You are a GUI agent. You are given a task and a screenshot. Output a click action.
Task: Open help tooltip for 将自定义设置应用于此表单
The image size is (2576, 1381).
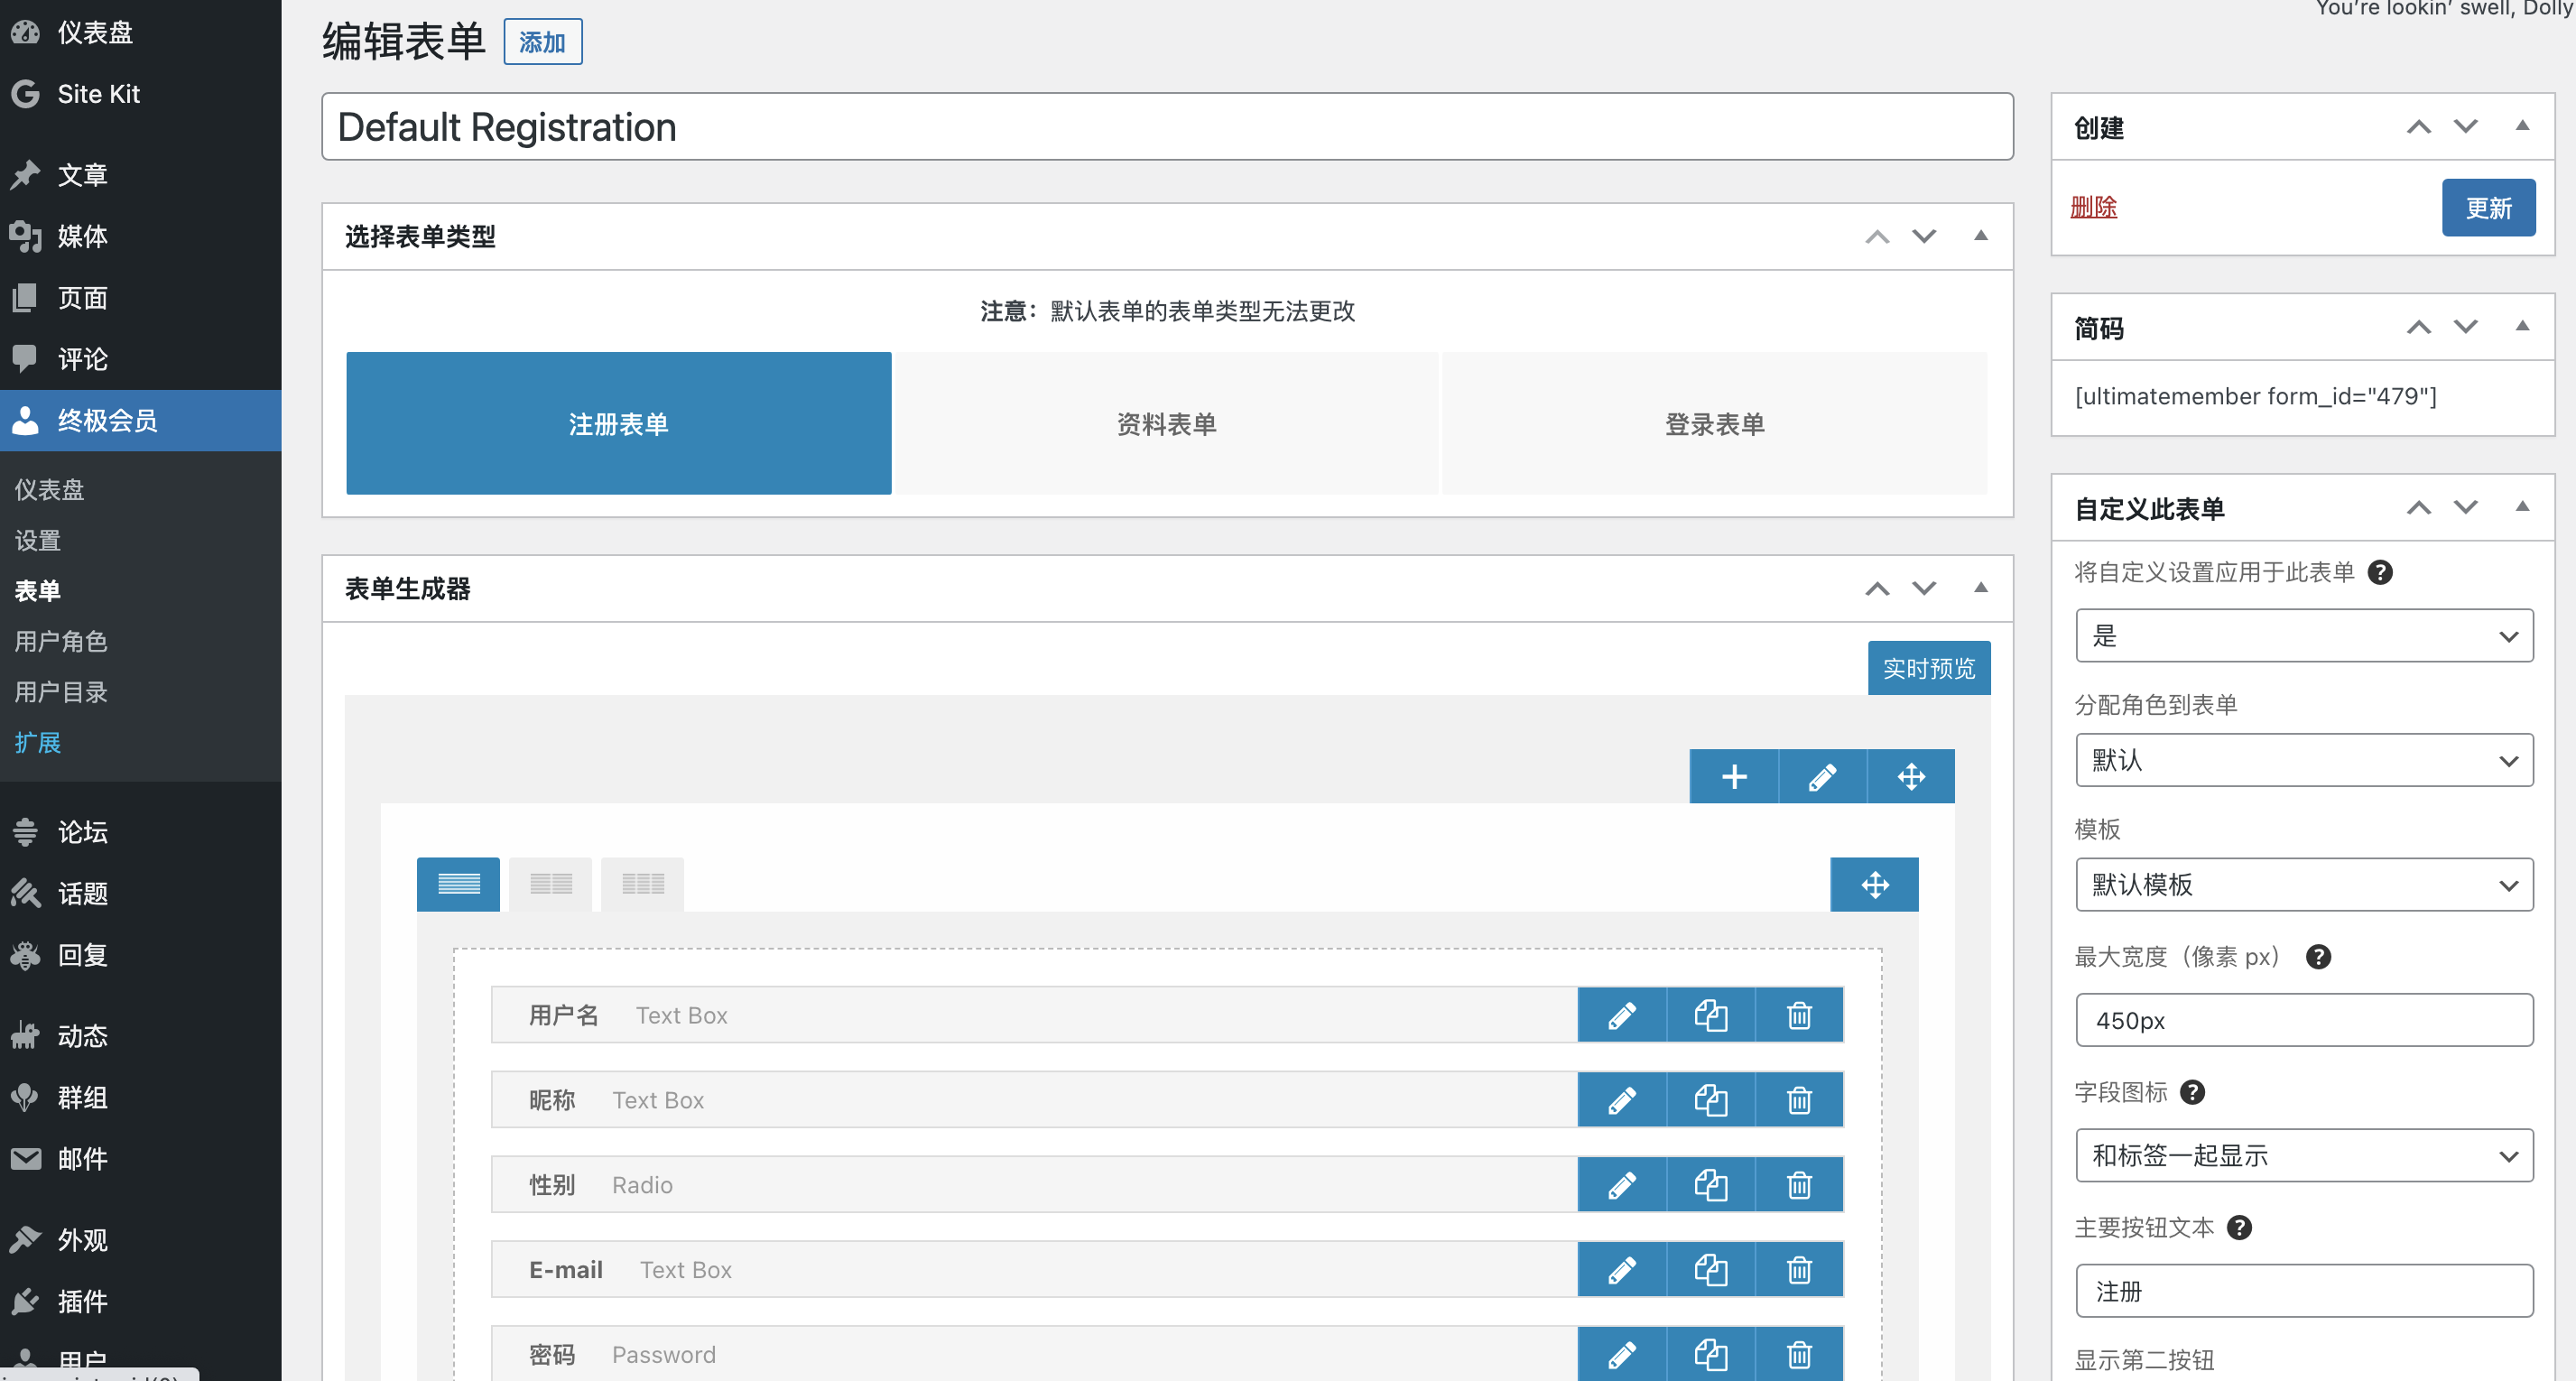point(2380,572)
